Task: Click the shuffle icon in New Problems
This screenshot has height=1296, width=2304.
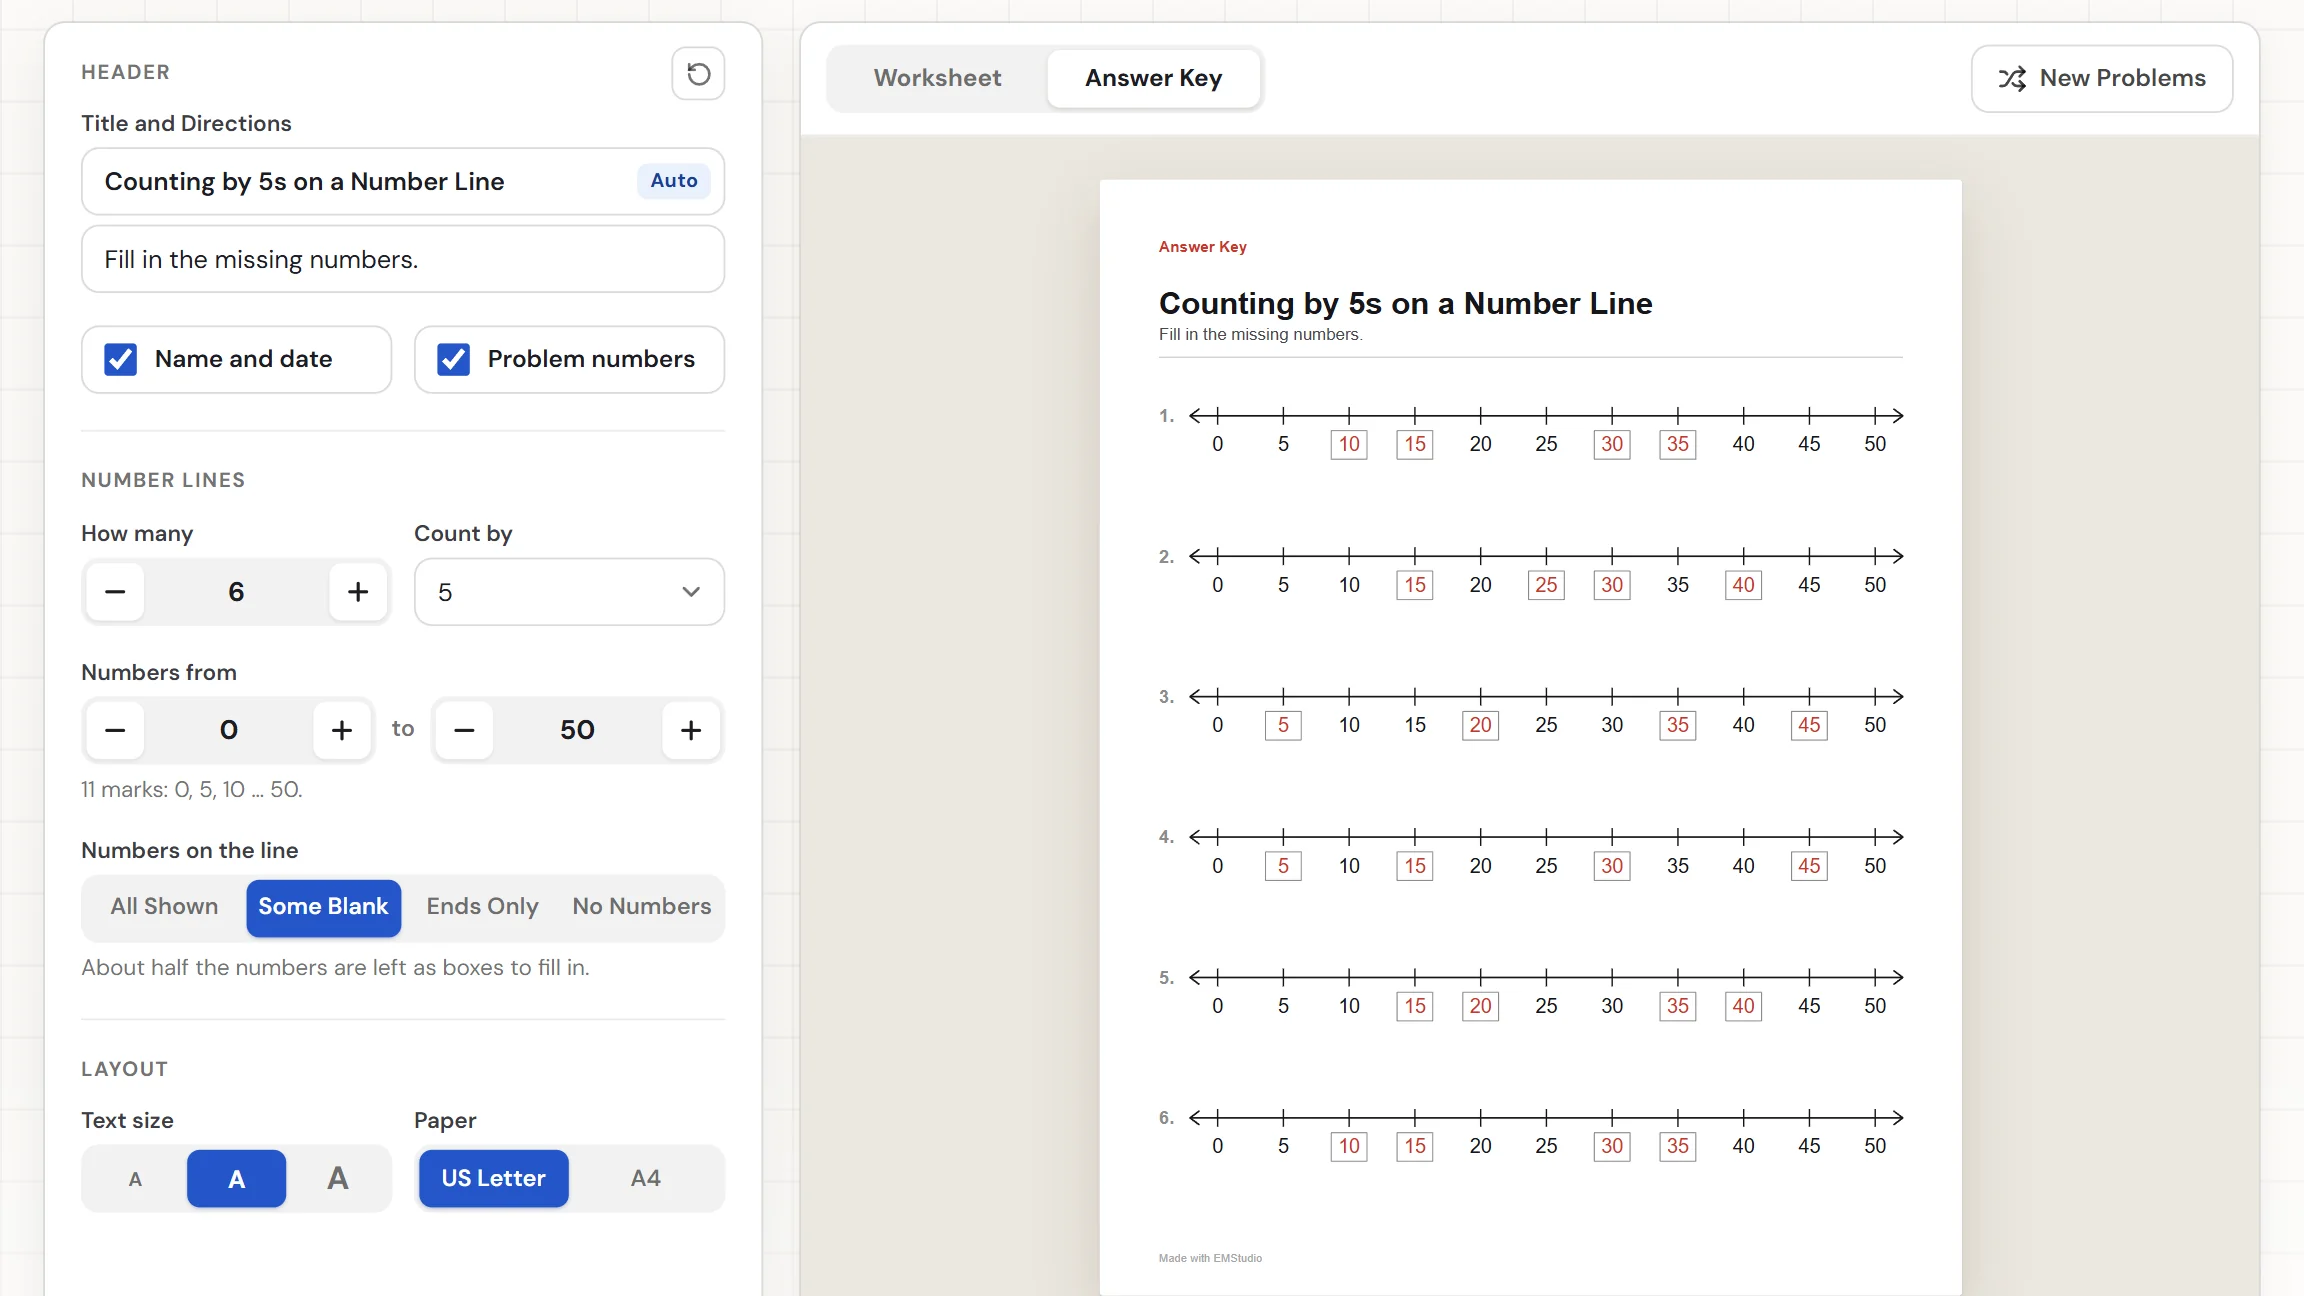Action: tap(2012, 79)
